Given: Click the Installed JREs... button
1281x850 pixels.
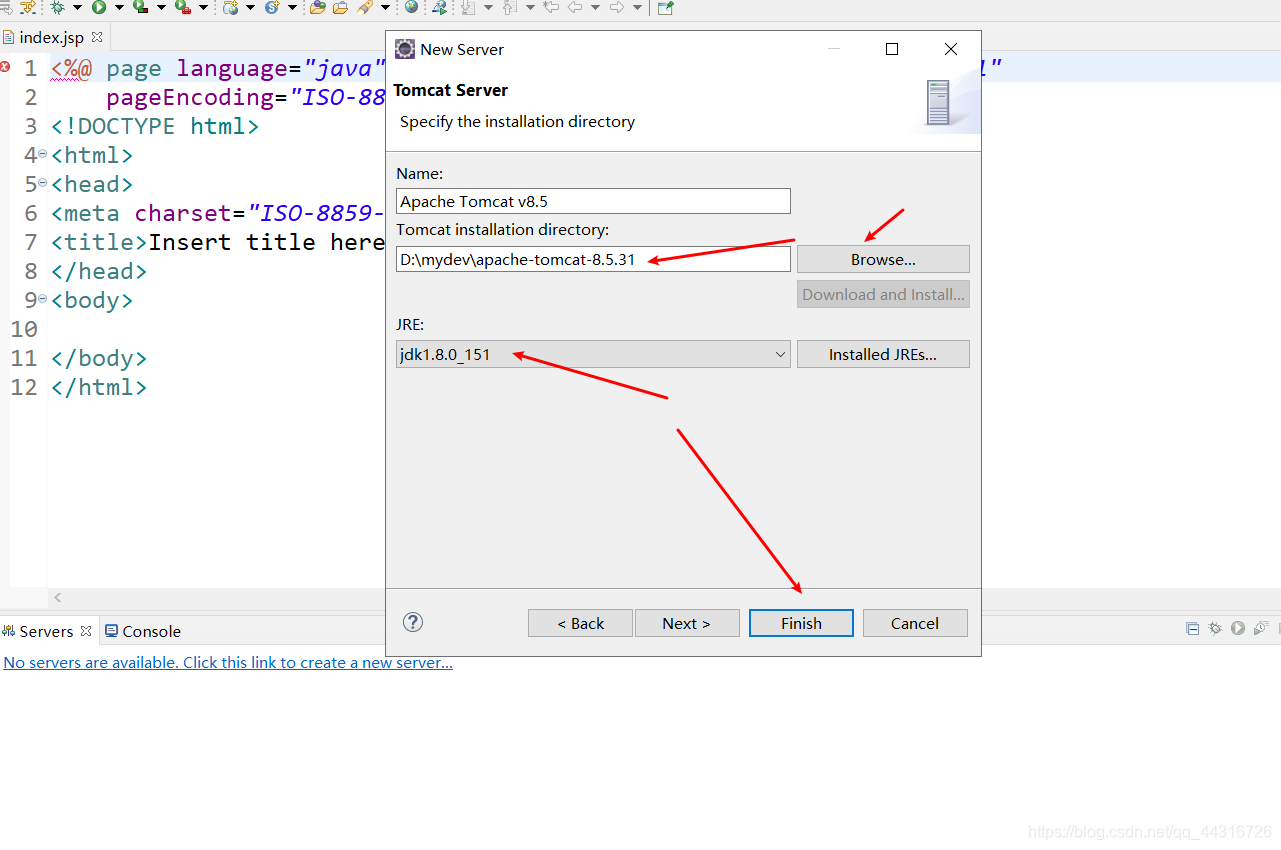Looking at the screenshot, I should [x=883, y=354].
